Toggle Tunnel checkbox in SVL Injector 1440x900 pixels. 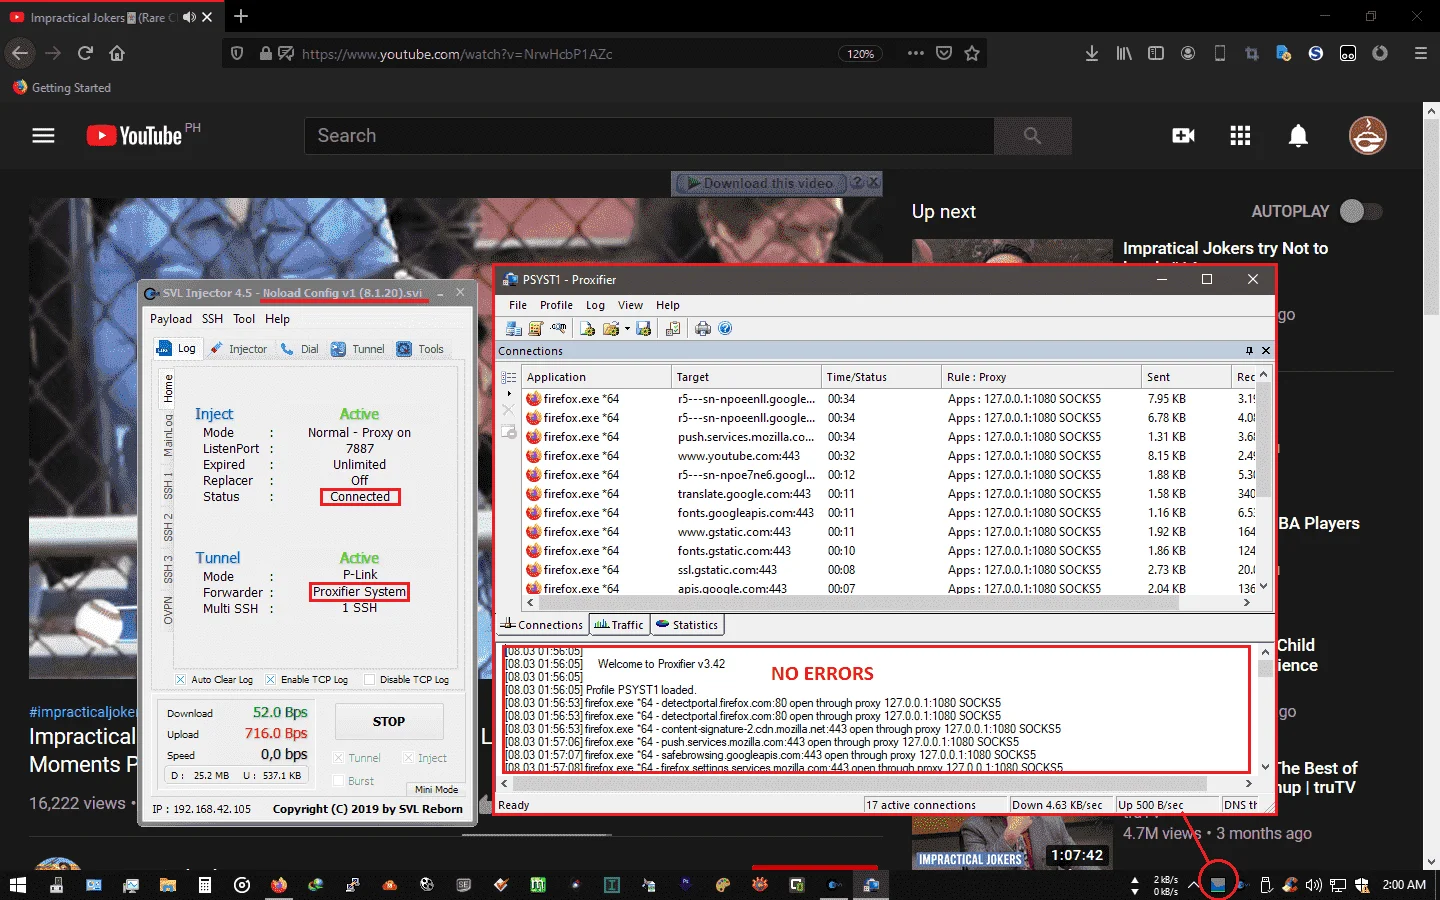tap(338, 758)
